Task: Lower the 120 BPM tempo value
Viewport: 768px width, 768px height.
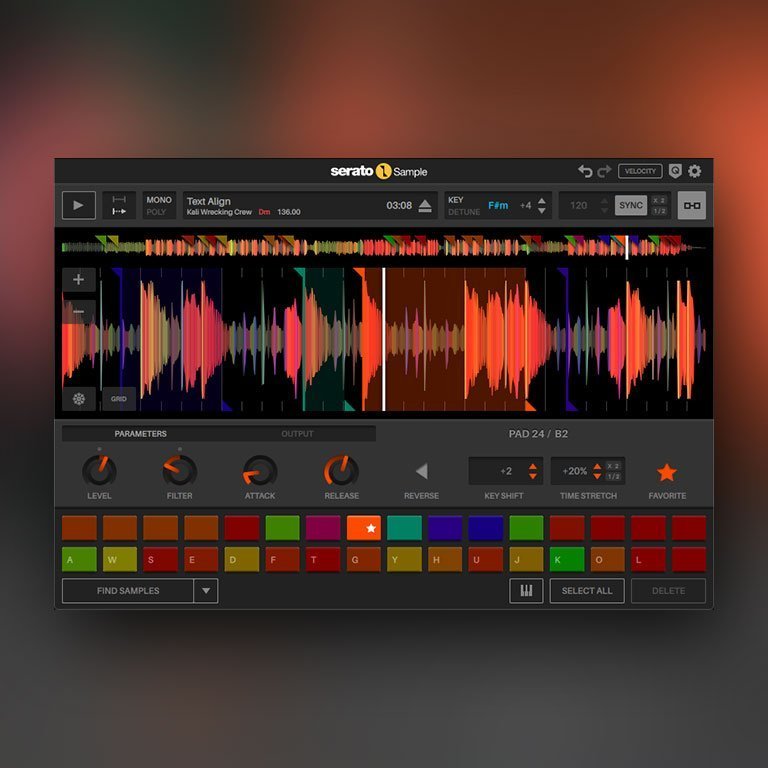Action: [604, 211]
